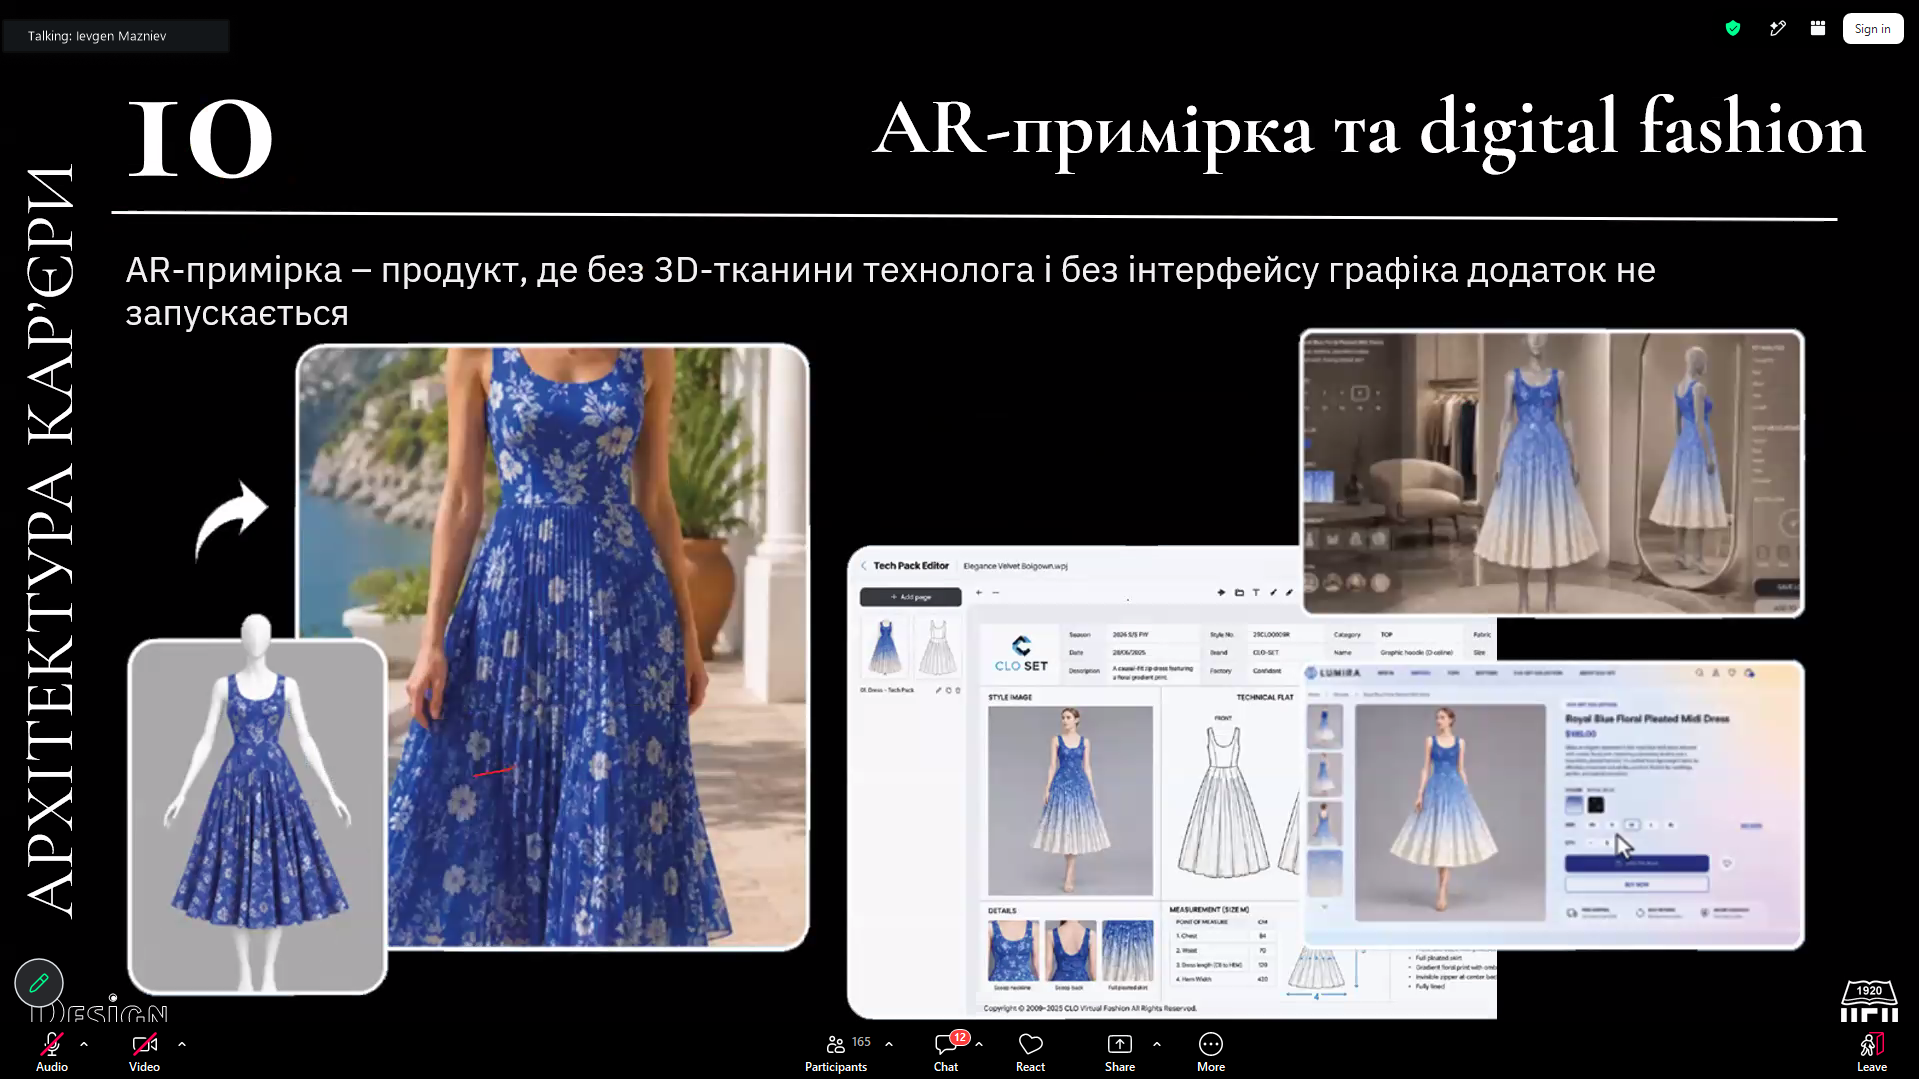The image size is (1919, 1079).
Task: Click the Sign in button
Action: tap(1872, 29)
